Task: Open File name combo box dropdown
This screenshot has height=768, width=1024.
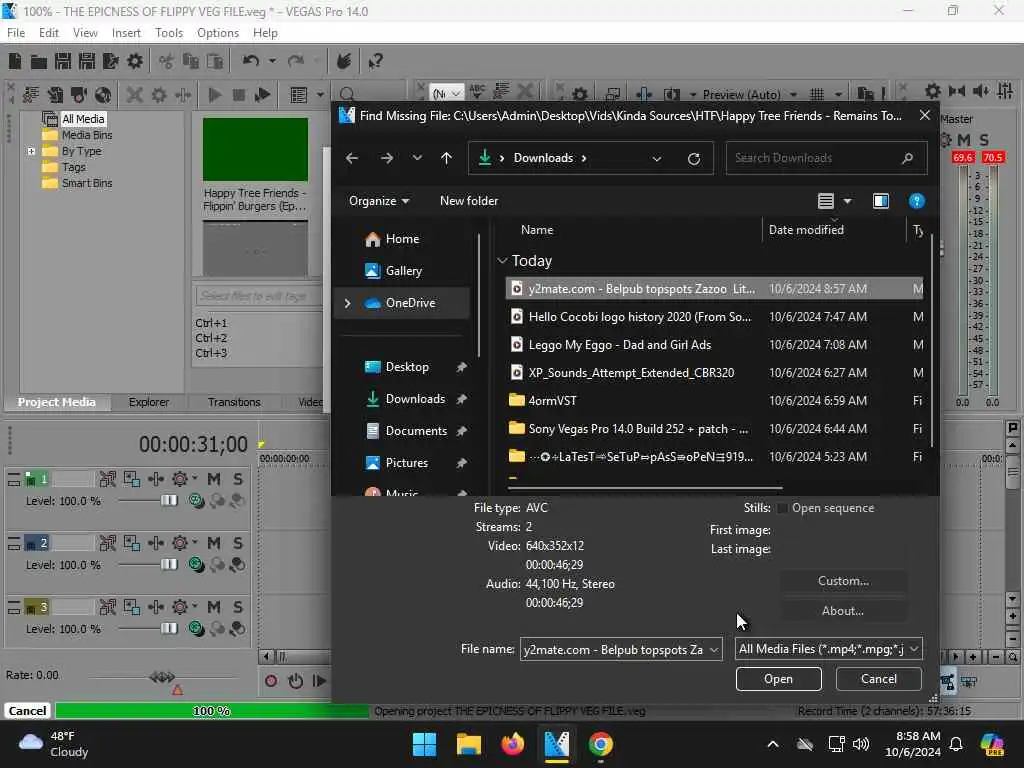Action: tap(714, 650)
